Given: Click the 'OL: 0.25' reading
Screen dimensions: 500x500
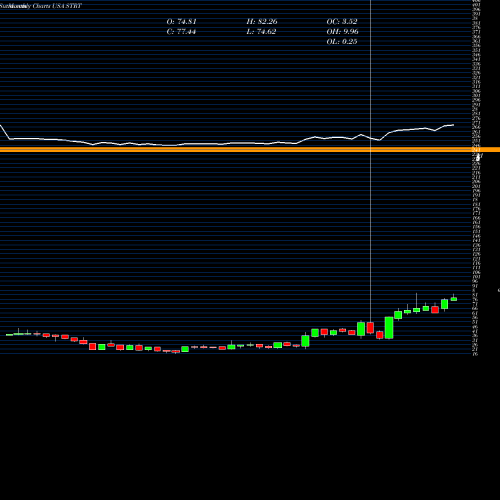Looking at the screenshot, I should pyautogui.click(x=342, y=42).
